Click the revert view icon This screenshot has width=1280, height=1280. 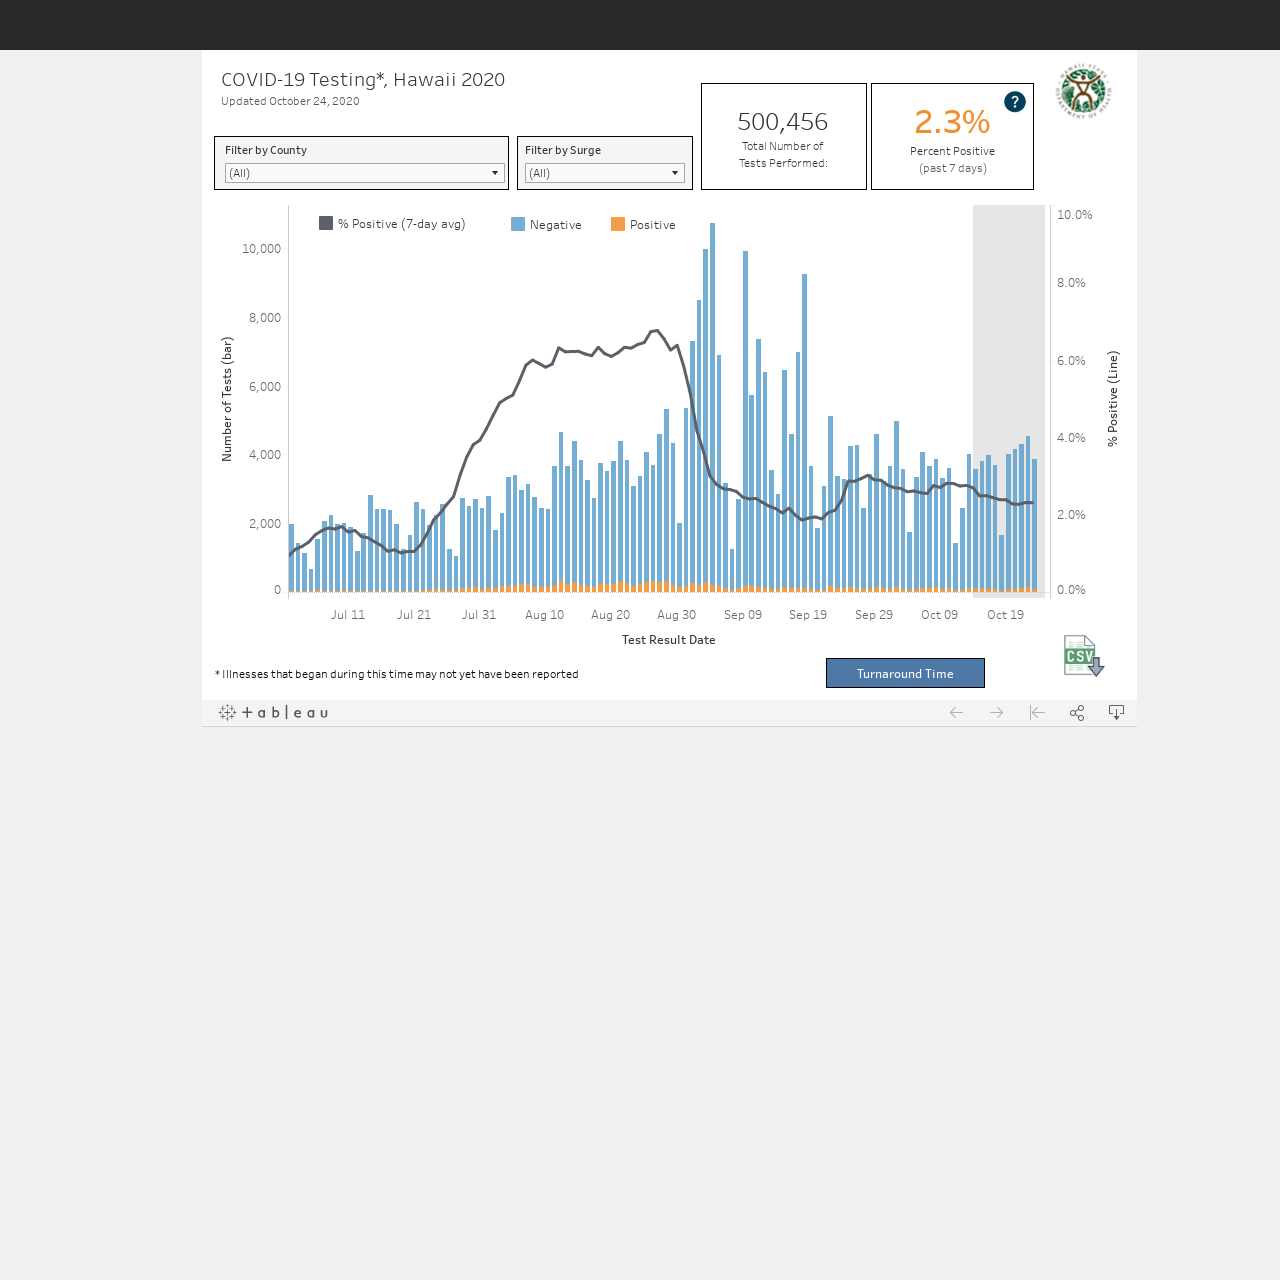click(1037, 713)
